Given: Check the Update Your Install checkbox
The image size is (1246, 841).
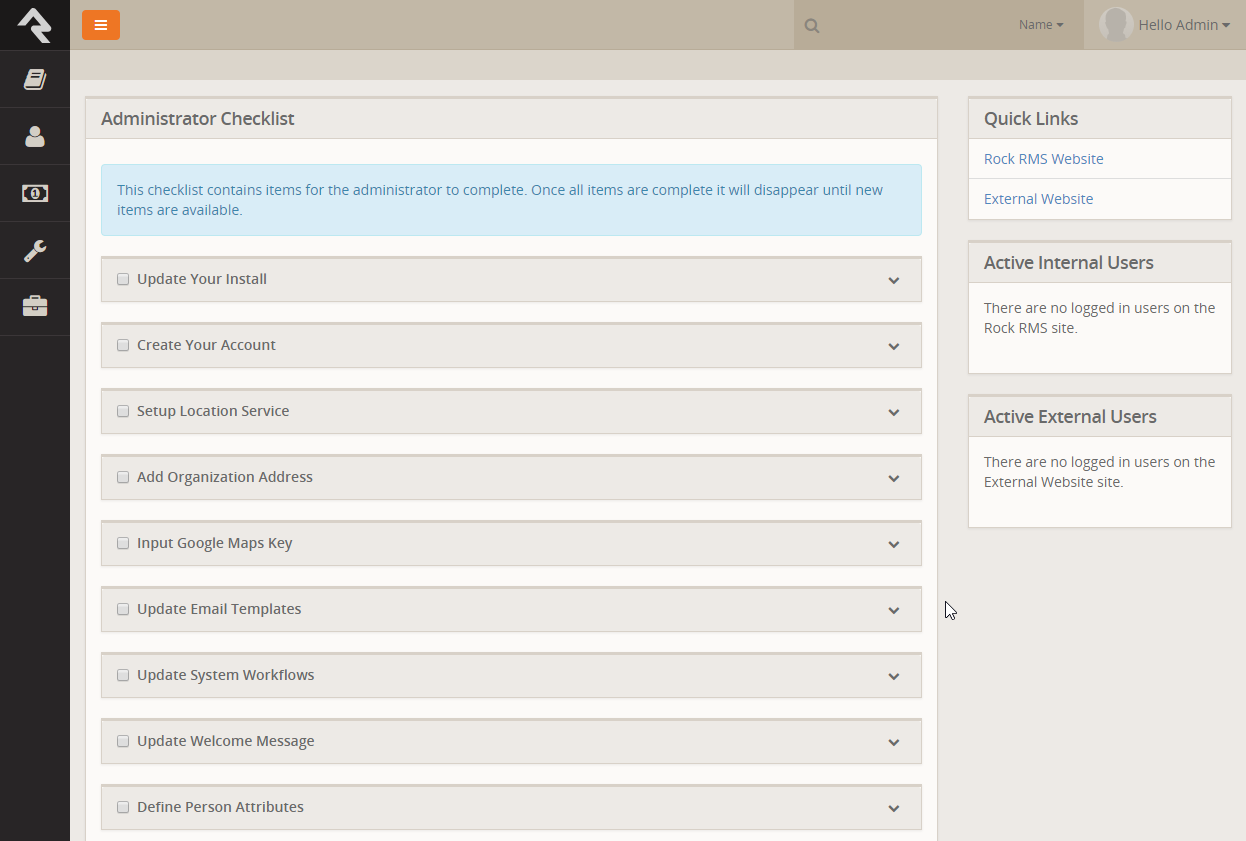Looking at the screenshot, I should (123, 279).
